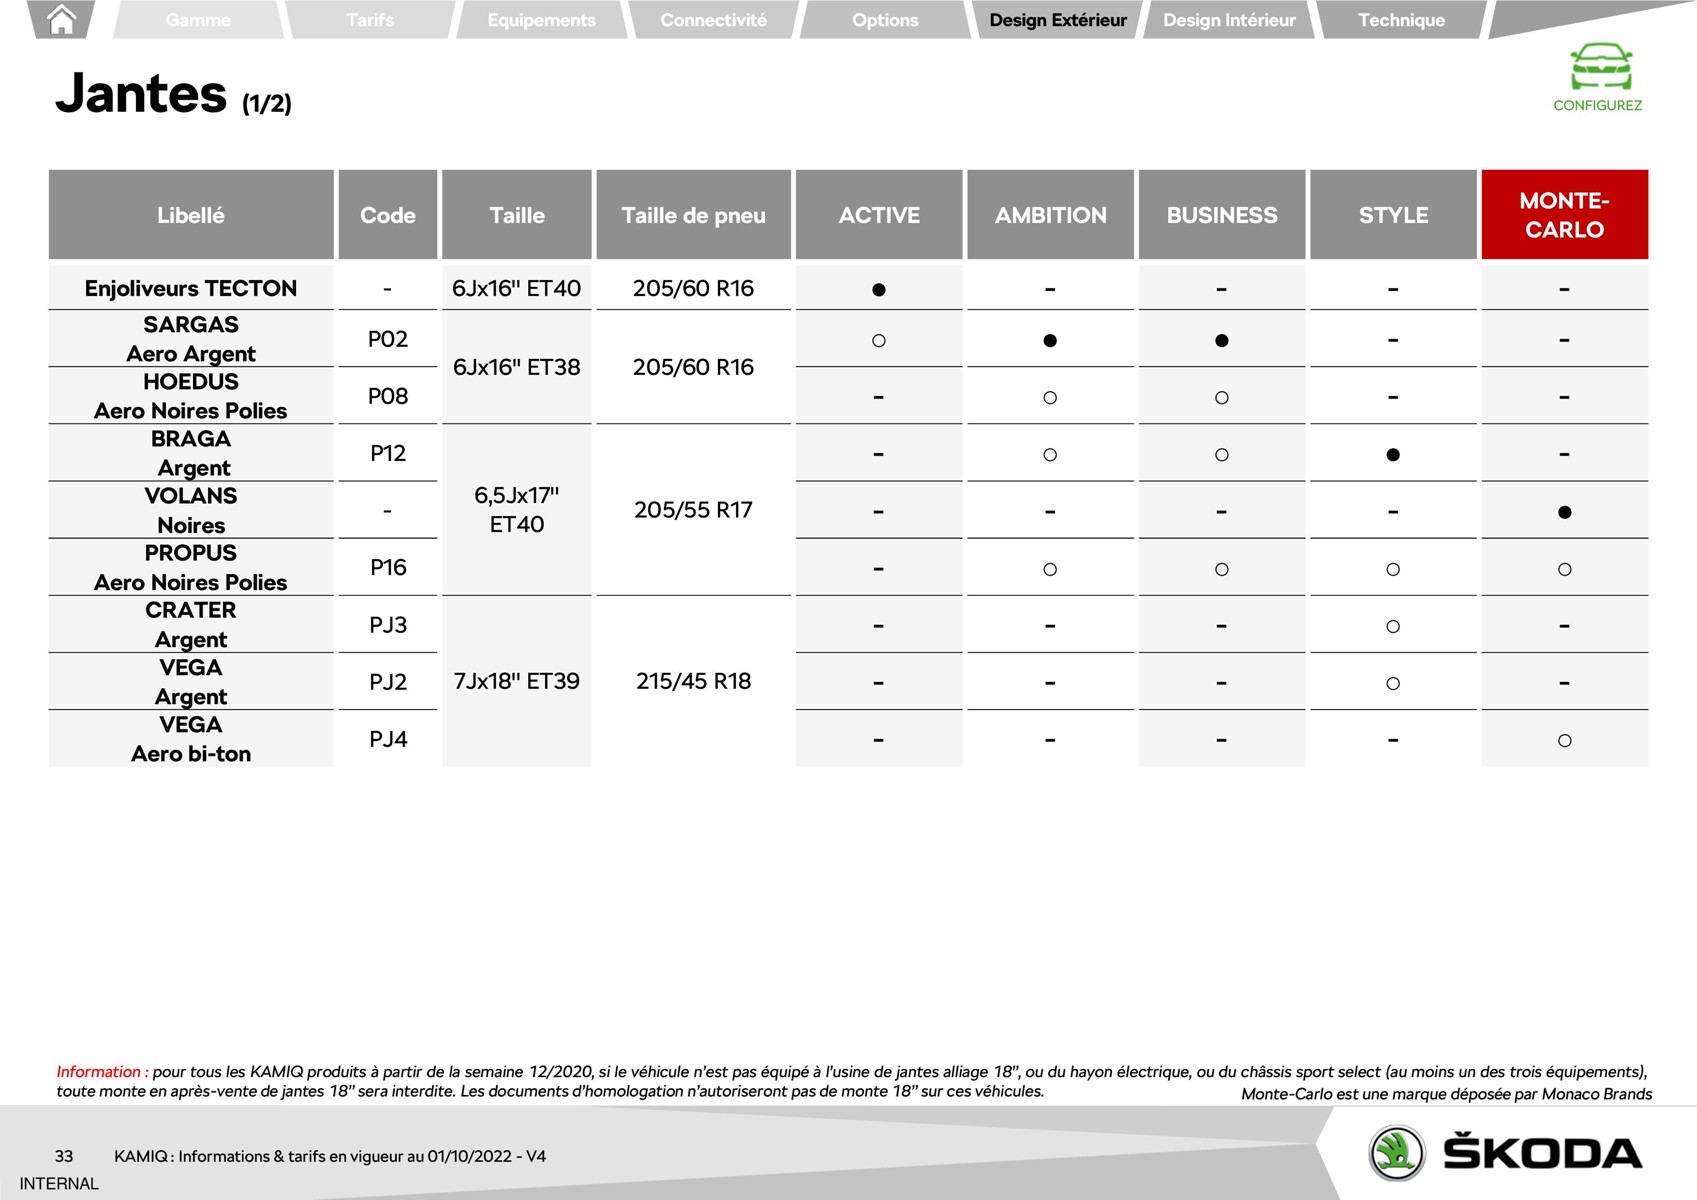This screenshot has height=1200, width=1697.
Task: Click hollow circle for VEGA Argent under STYLE
Action: point(1393,684)
